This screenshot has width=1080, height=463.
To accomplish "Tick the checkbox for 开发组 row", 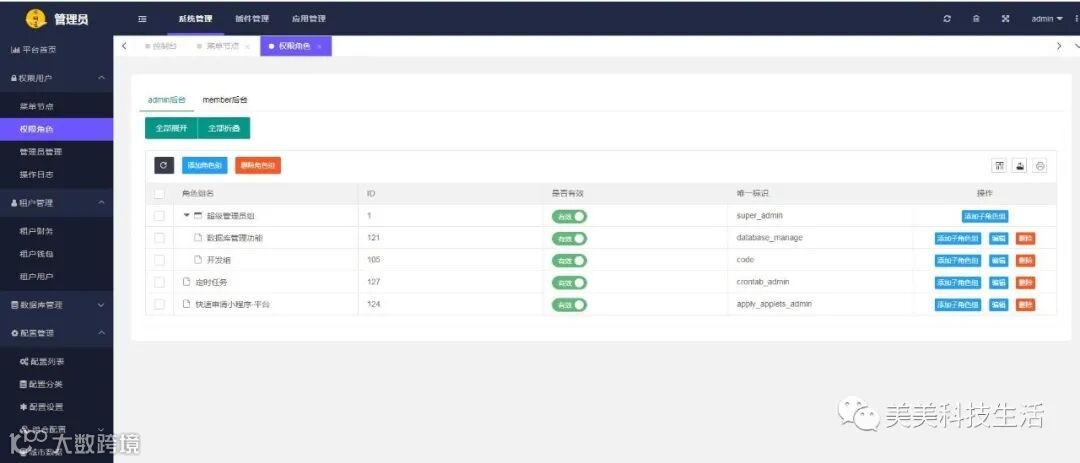I will 159,260.
